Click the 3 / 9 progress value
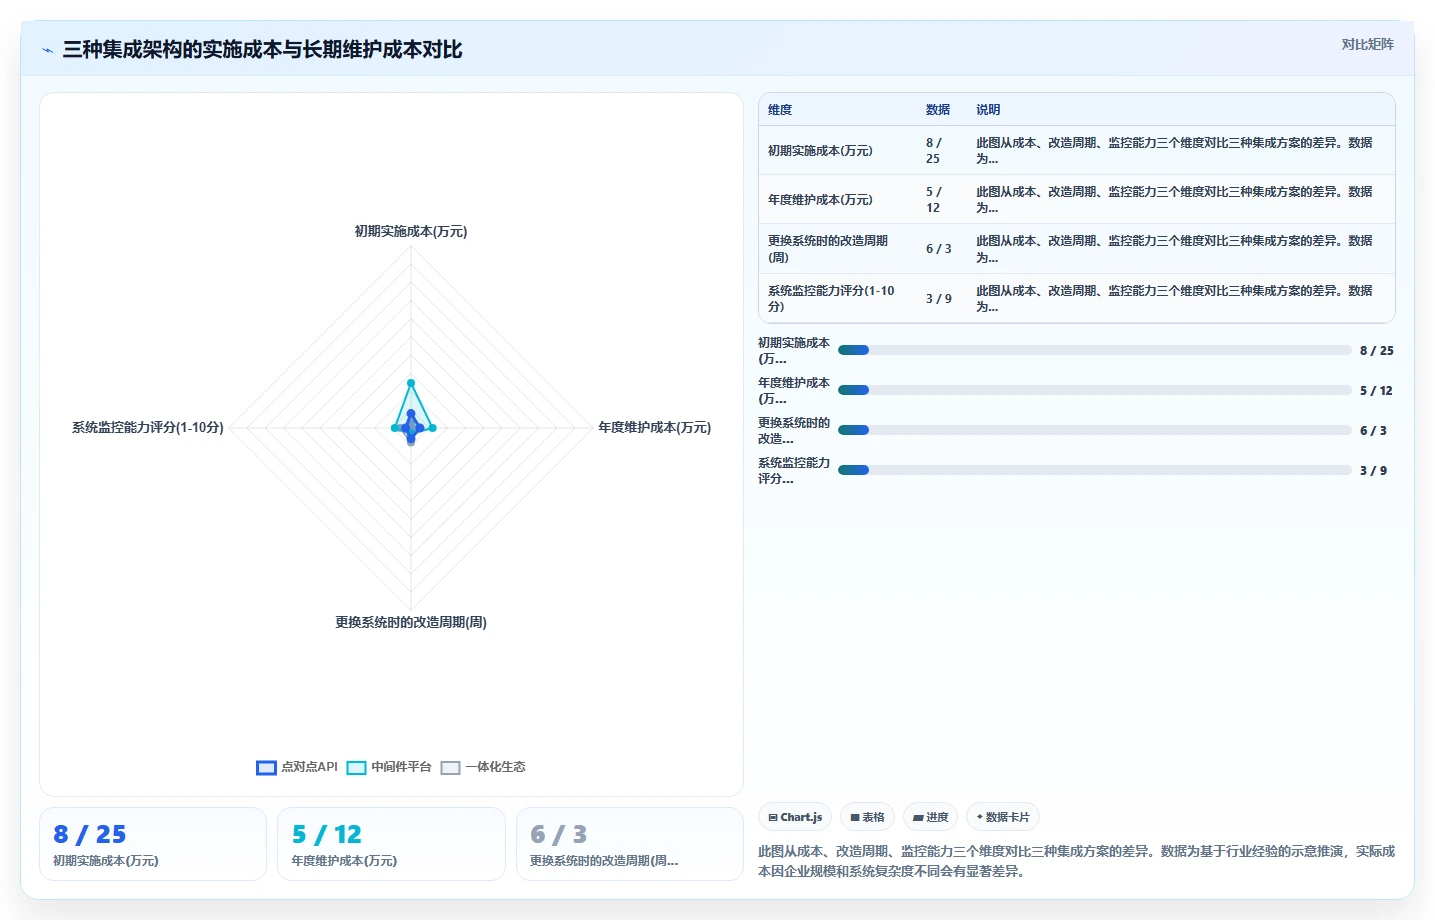1435x920 pixels. (x=1373, y=470)
